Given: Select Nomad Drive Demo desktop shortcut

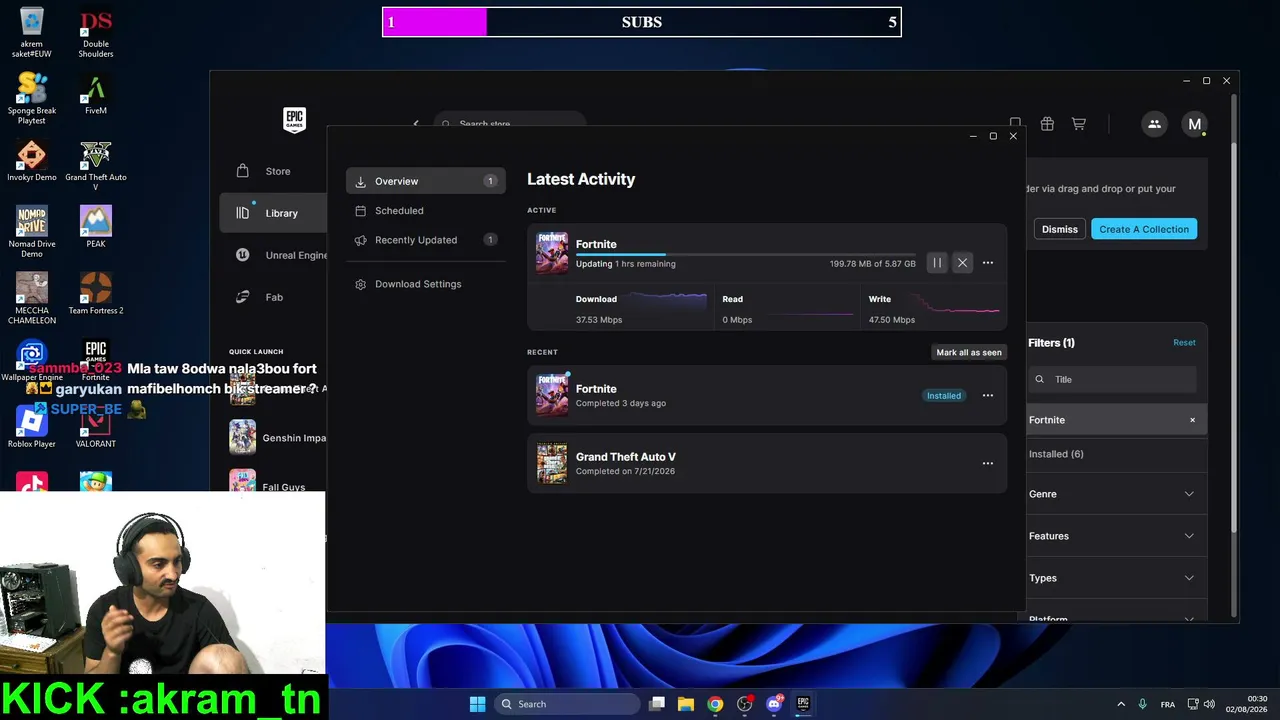Looking at the screenshot, I should pyautogui.click(x=32, y=231).
